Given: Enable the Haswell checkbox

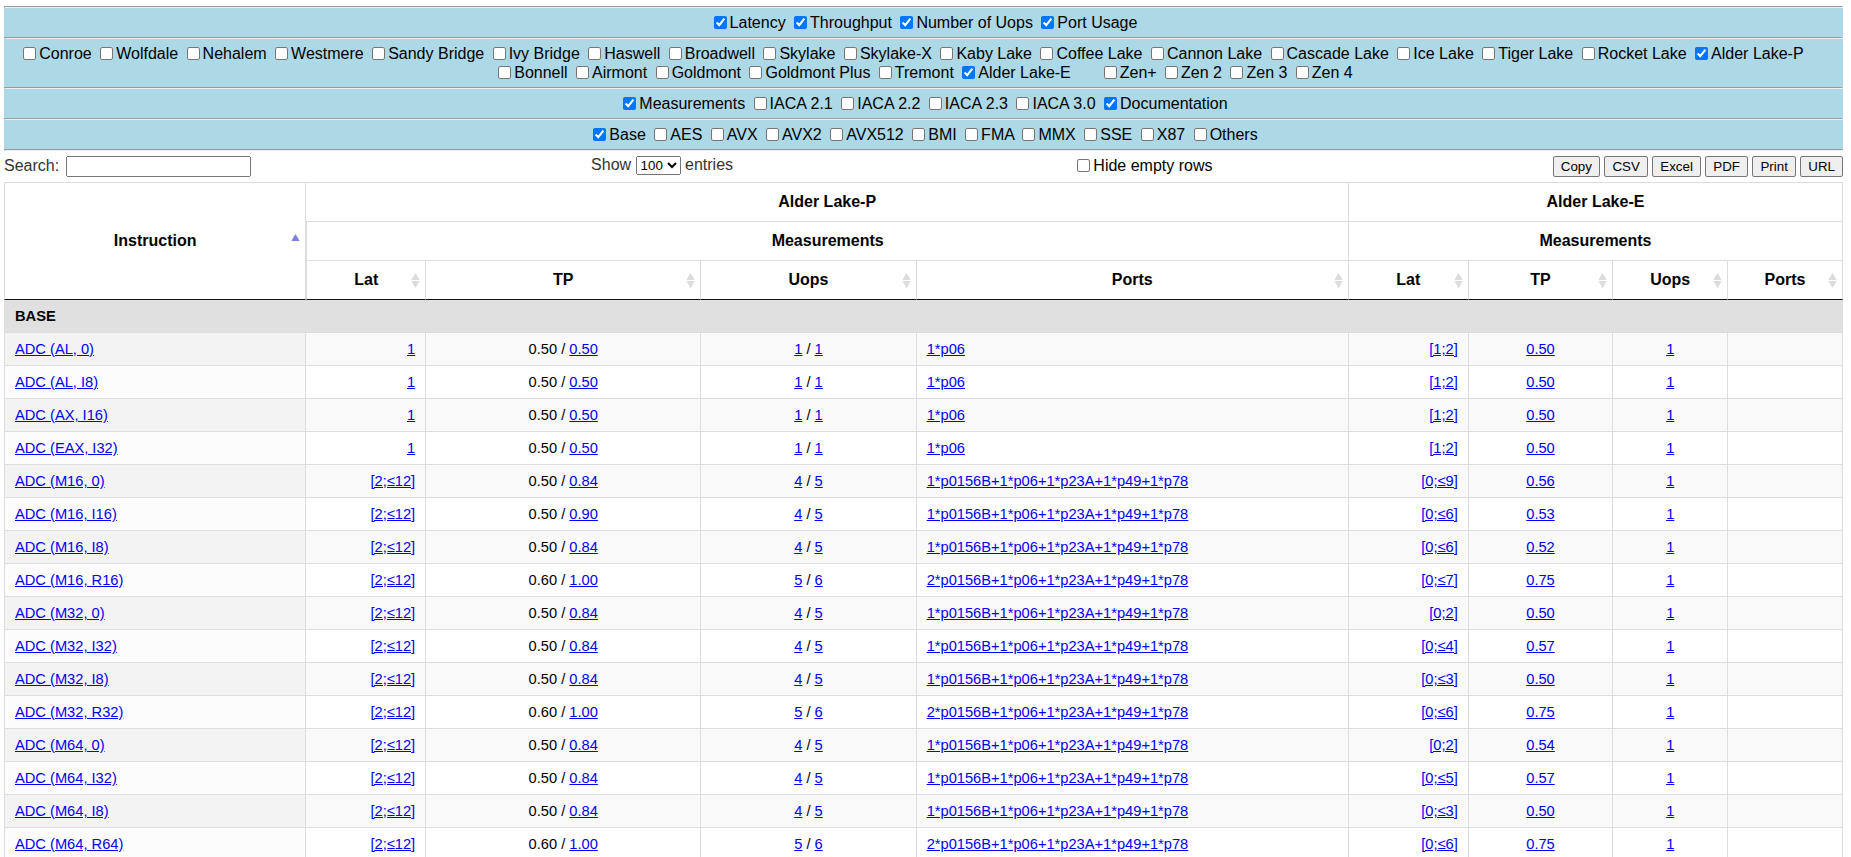Looking at the screenshot, I should coord(595,54).
